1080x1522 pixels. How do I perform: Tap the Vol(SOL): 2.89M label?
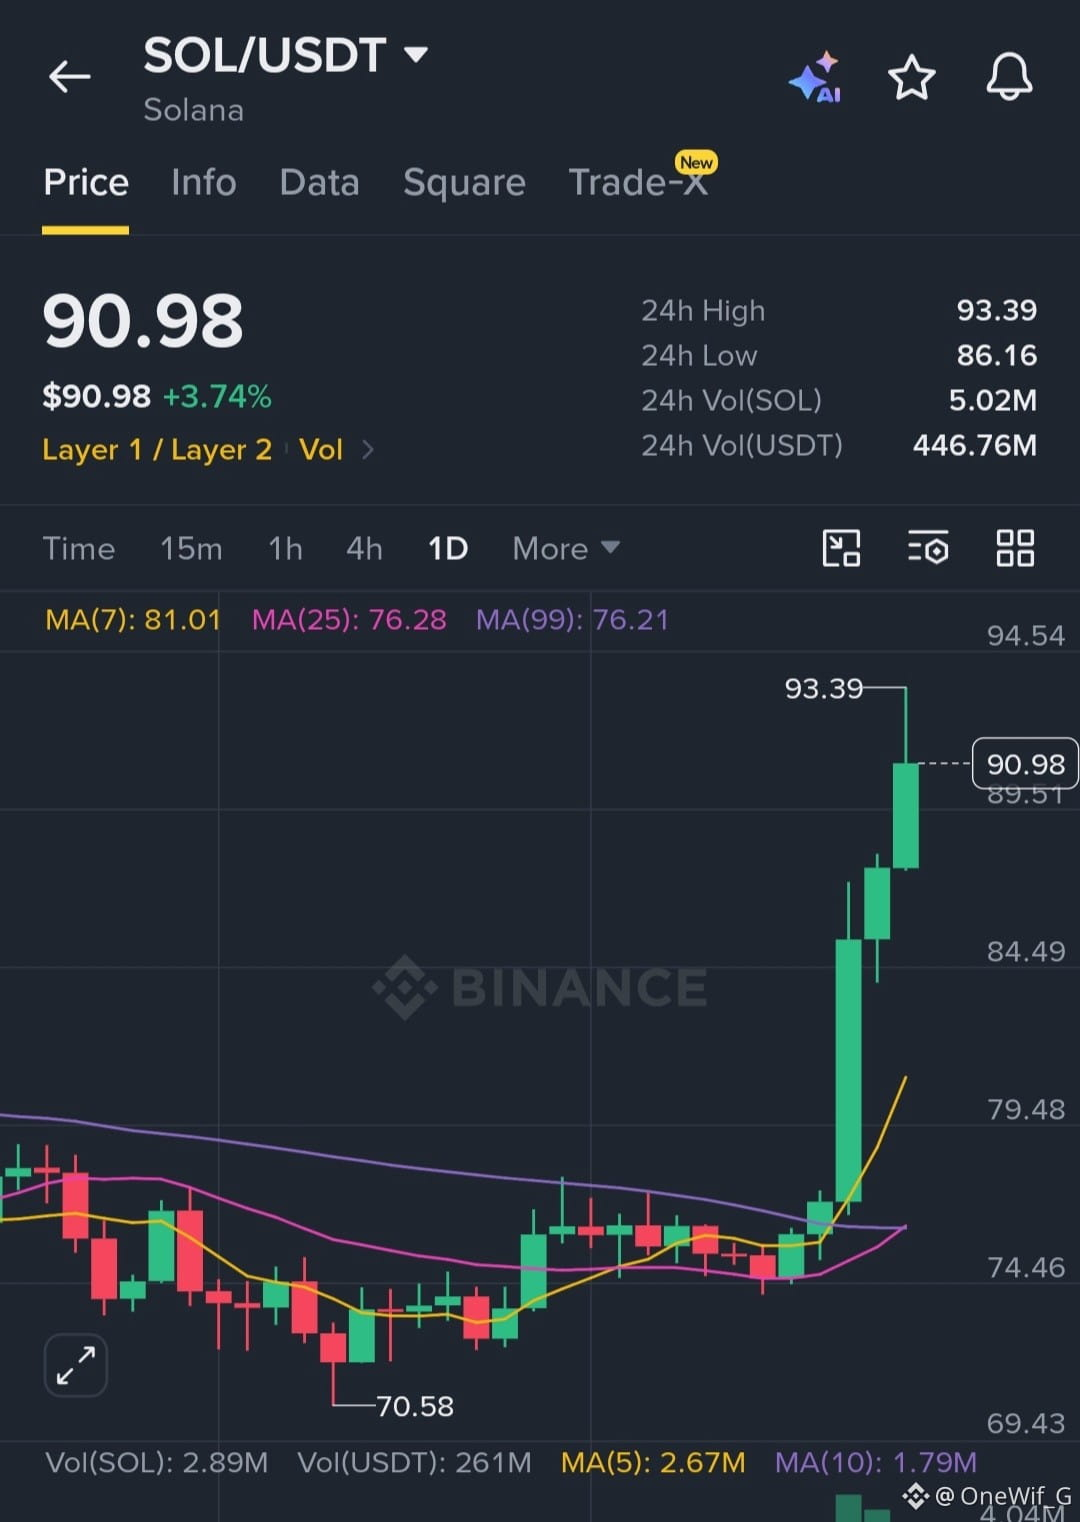click(156, 1463)
